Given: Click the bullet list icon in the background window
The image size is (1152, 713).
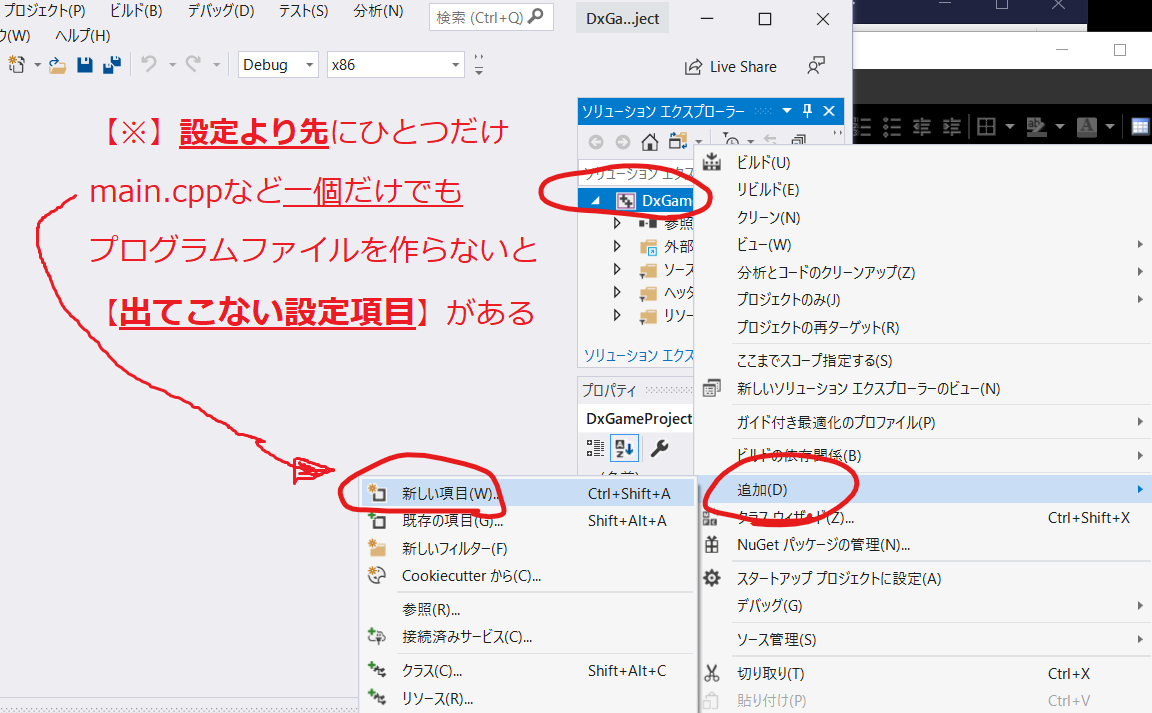Looking at the screenshot, I should [x=892, y=127].
